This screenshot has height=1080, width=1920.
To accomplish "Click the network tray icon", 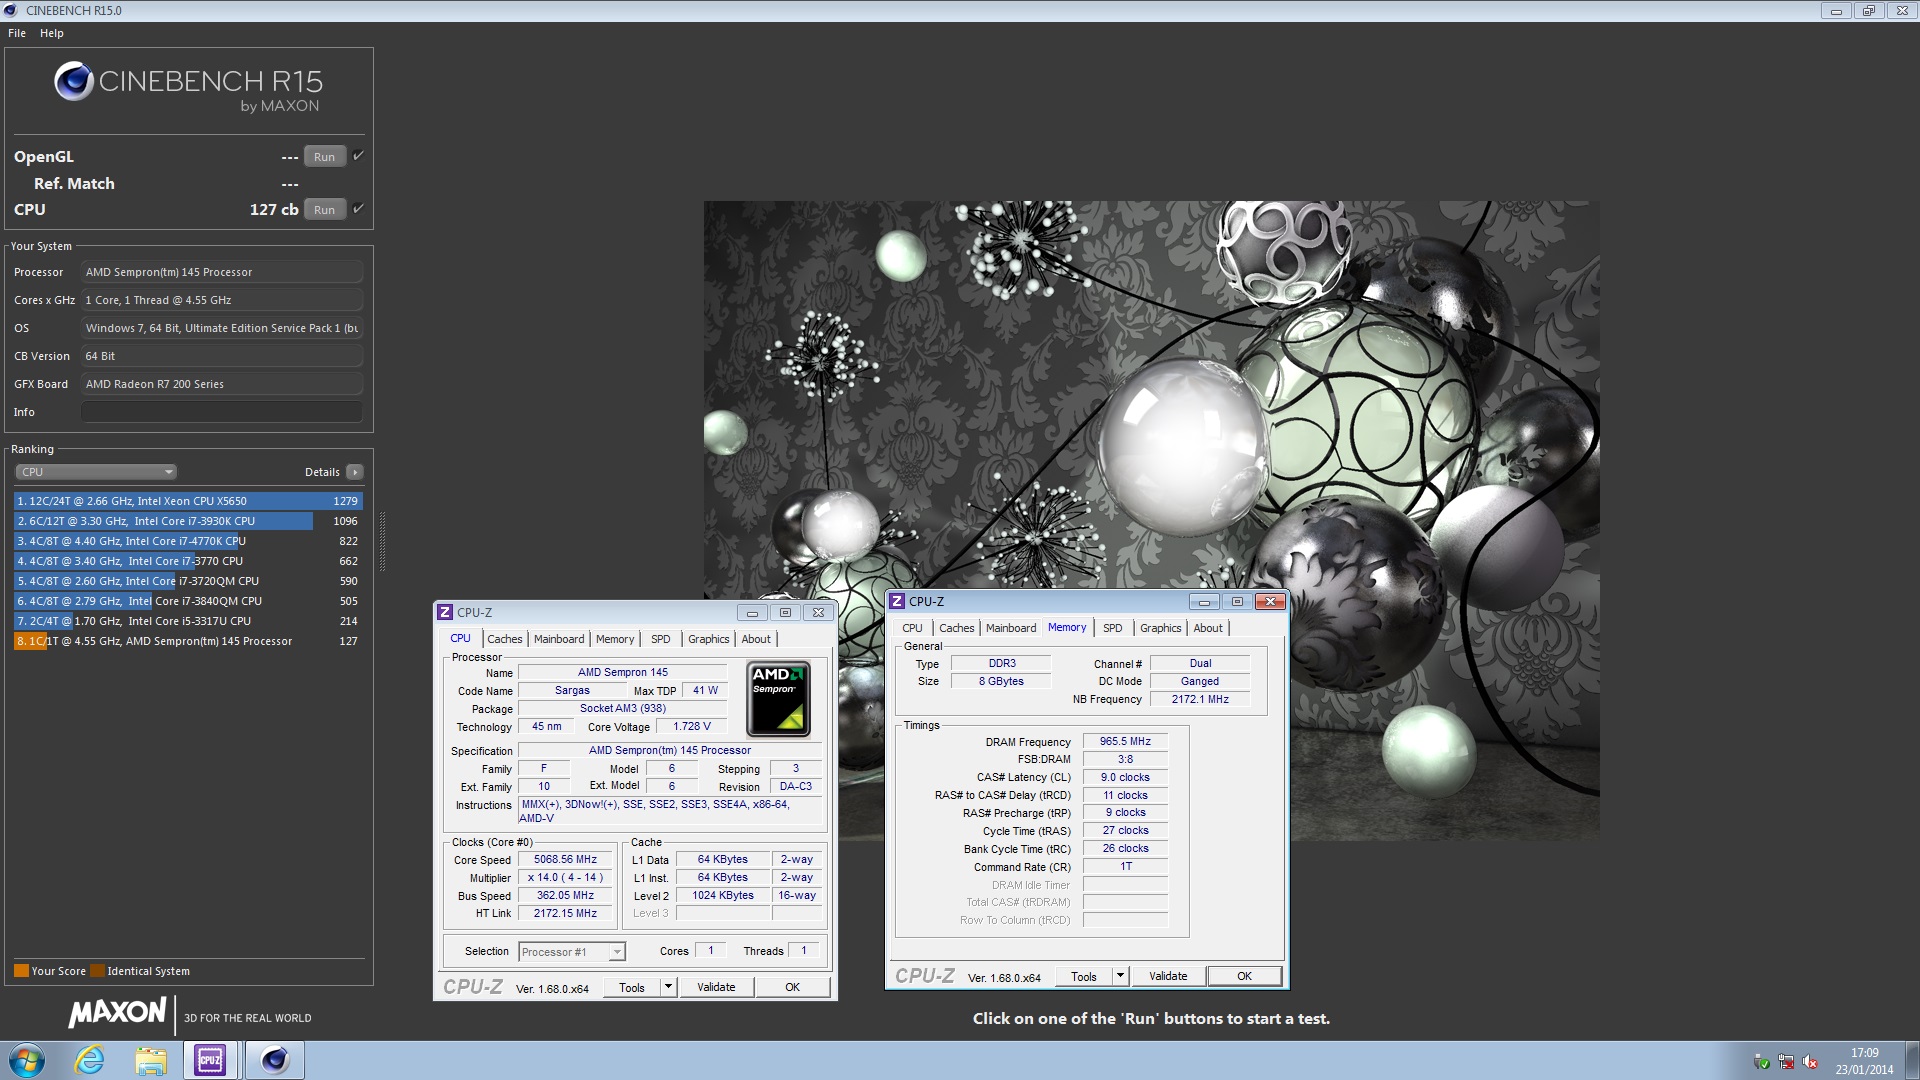I will (1786, 1062).
